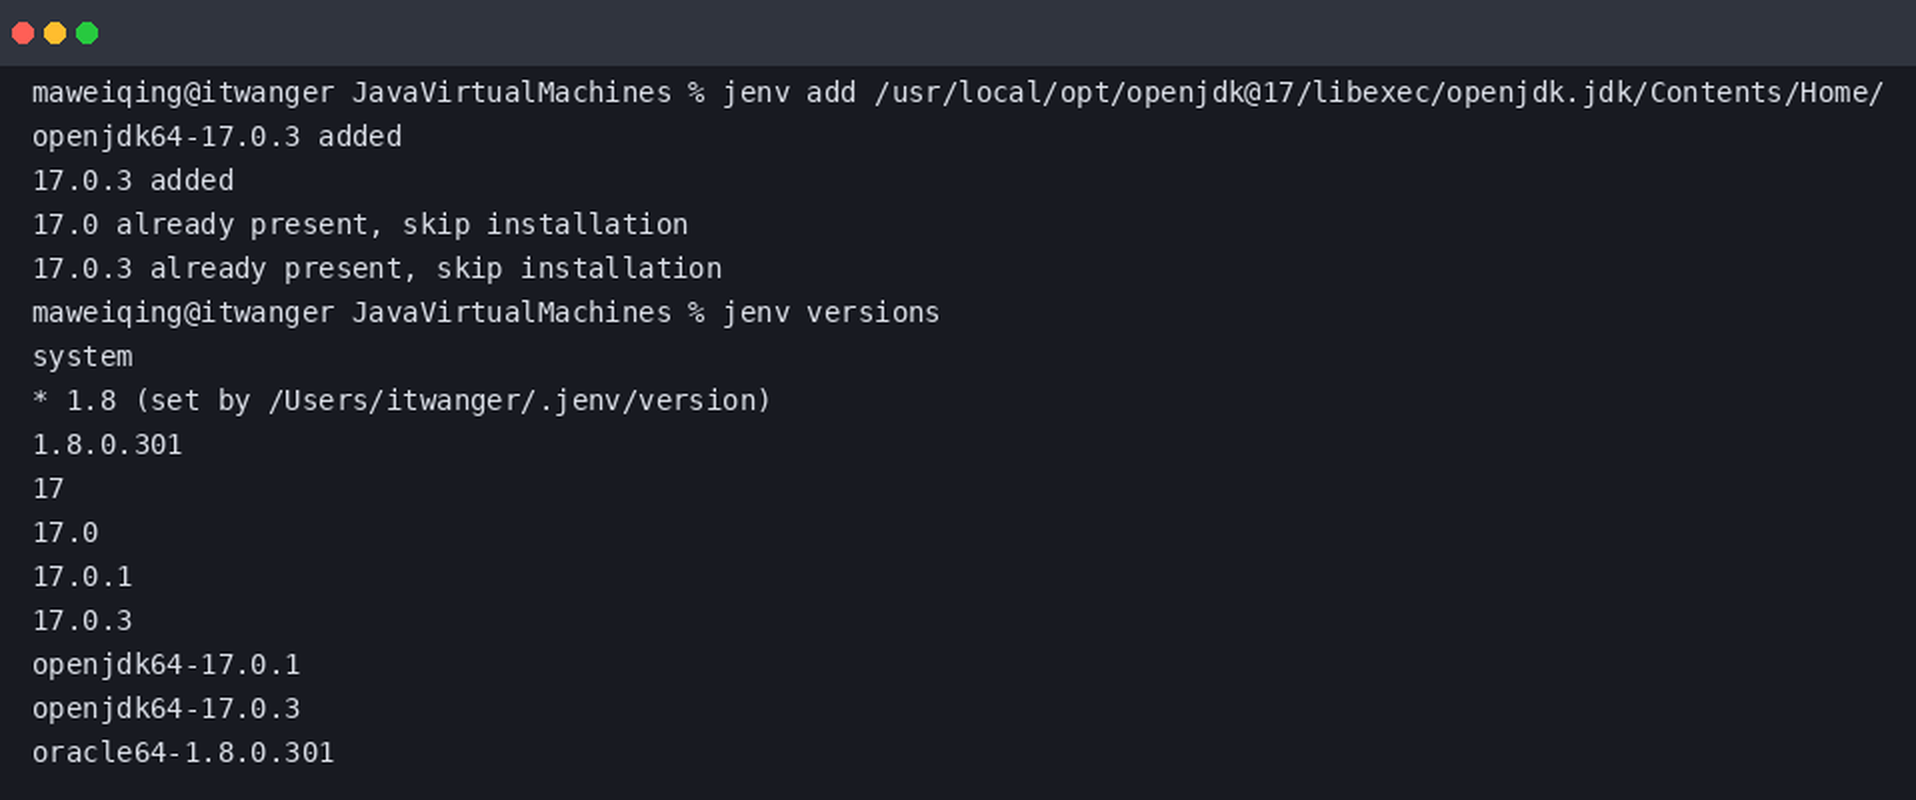Click the 'openjdk64-17.0.3 added' output line
The width and height of the screenshot is (1916, 800).
217,137
